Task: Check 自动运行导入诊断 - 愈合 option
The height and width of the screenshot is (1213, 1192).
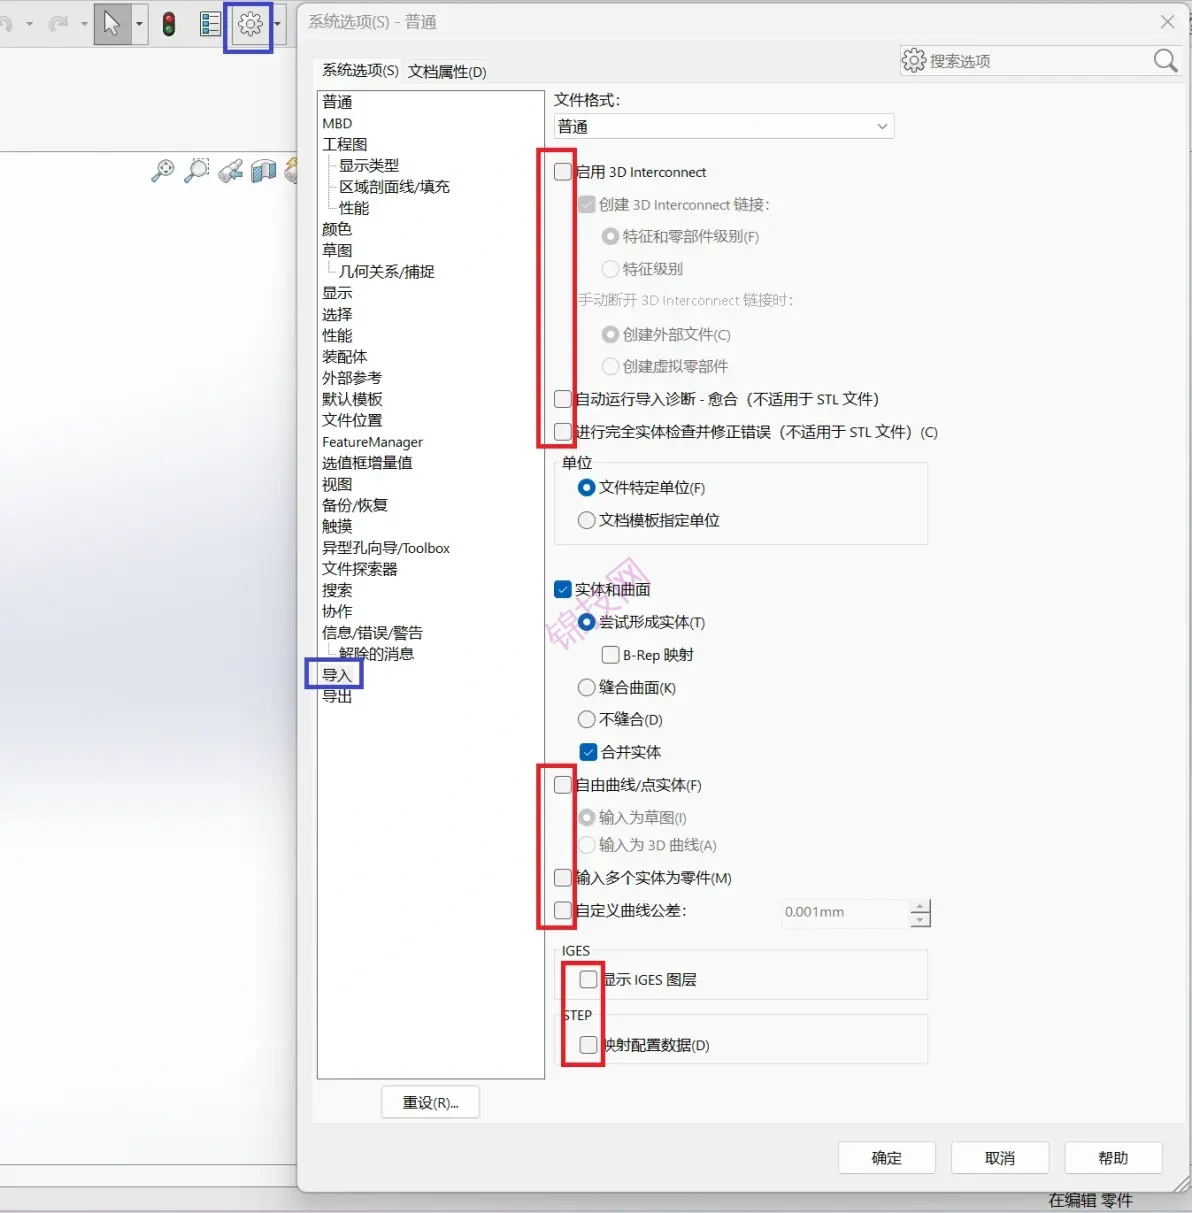Action: coord(563,399)
